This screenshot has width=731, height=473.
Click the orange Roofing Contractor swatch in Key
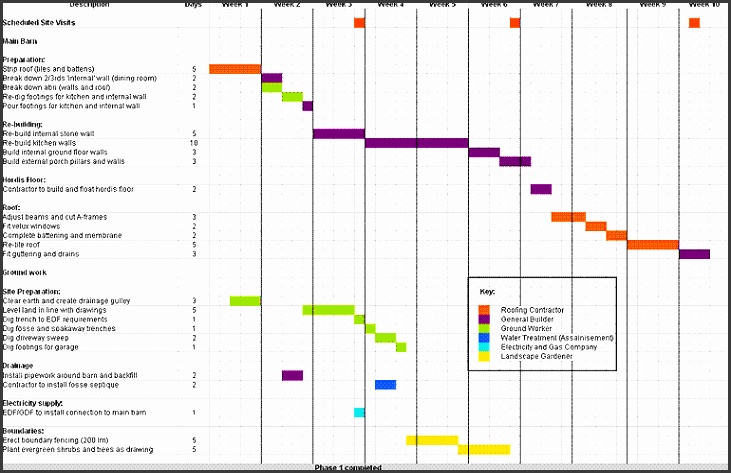[484, 310]
